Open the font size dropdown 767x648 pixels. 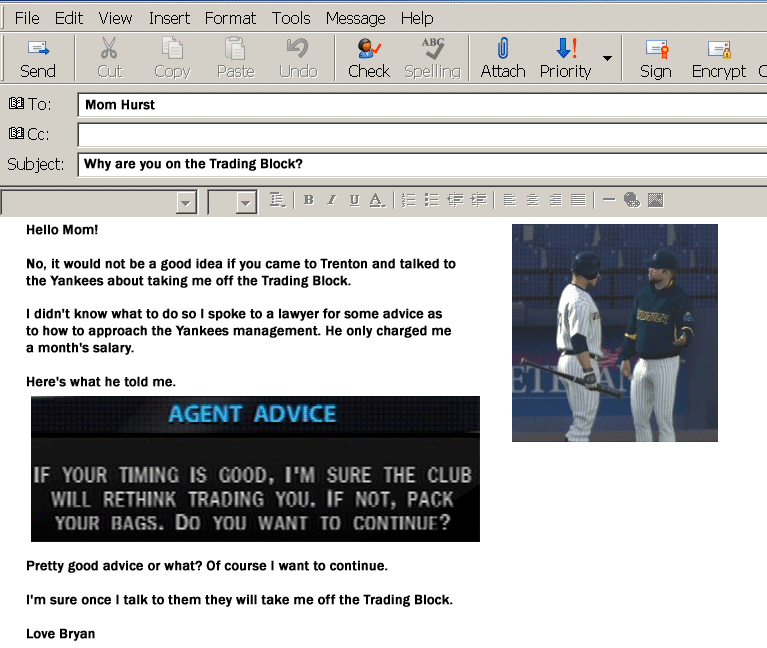tap(246, 202)
